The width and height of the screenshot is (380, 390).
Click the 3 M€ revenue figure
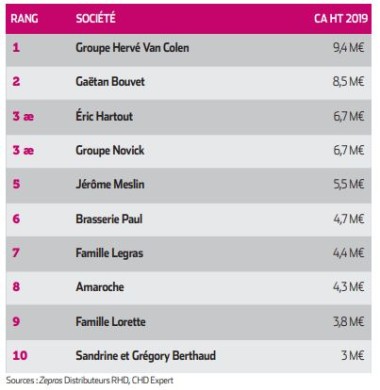tap(352, 355)
